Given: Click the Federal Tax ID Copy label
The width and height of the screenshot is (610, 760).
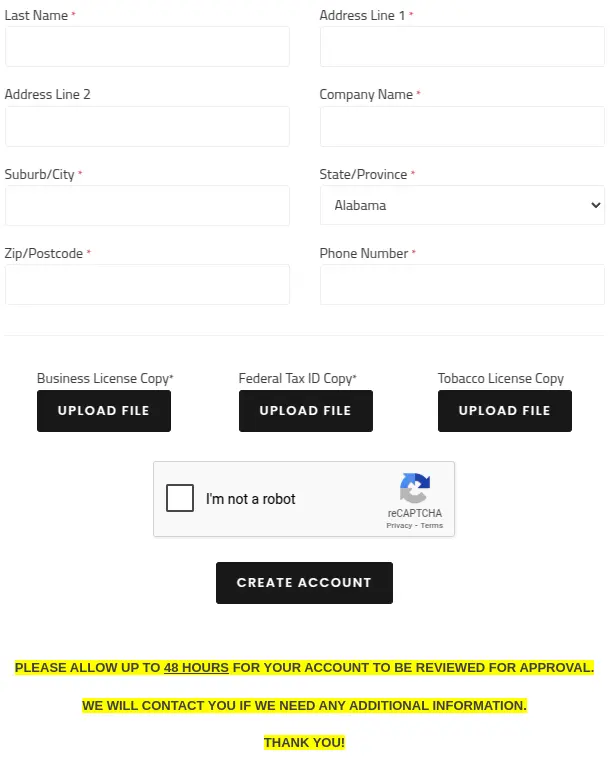Looking at the screenshot, I should click(x=297, y=378).
